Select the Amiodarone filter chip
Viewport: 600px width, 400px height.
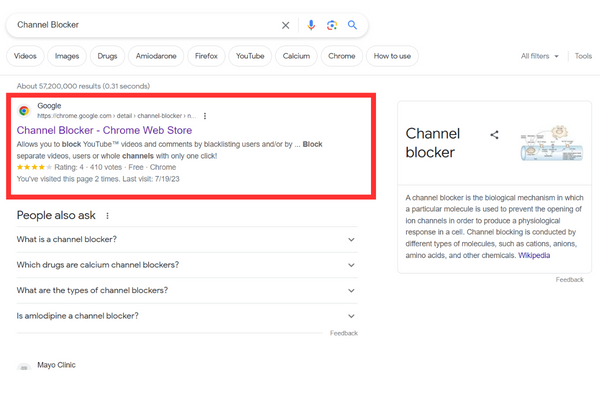pyautogui.click(x=156, y=56)
